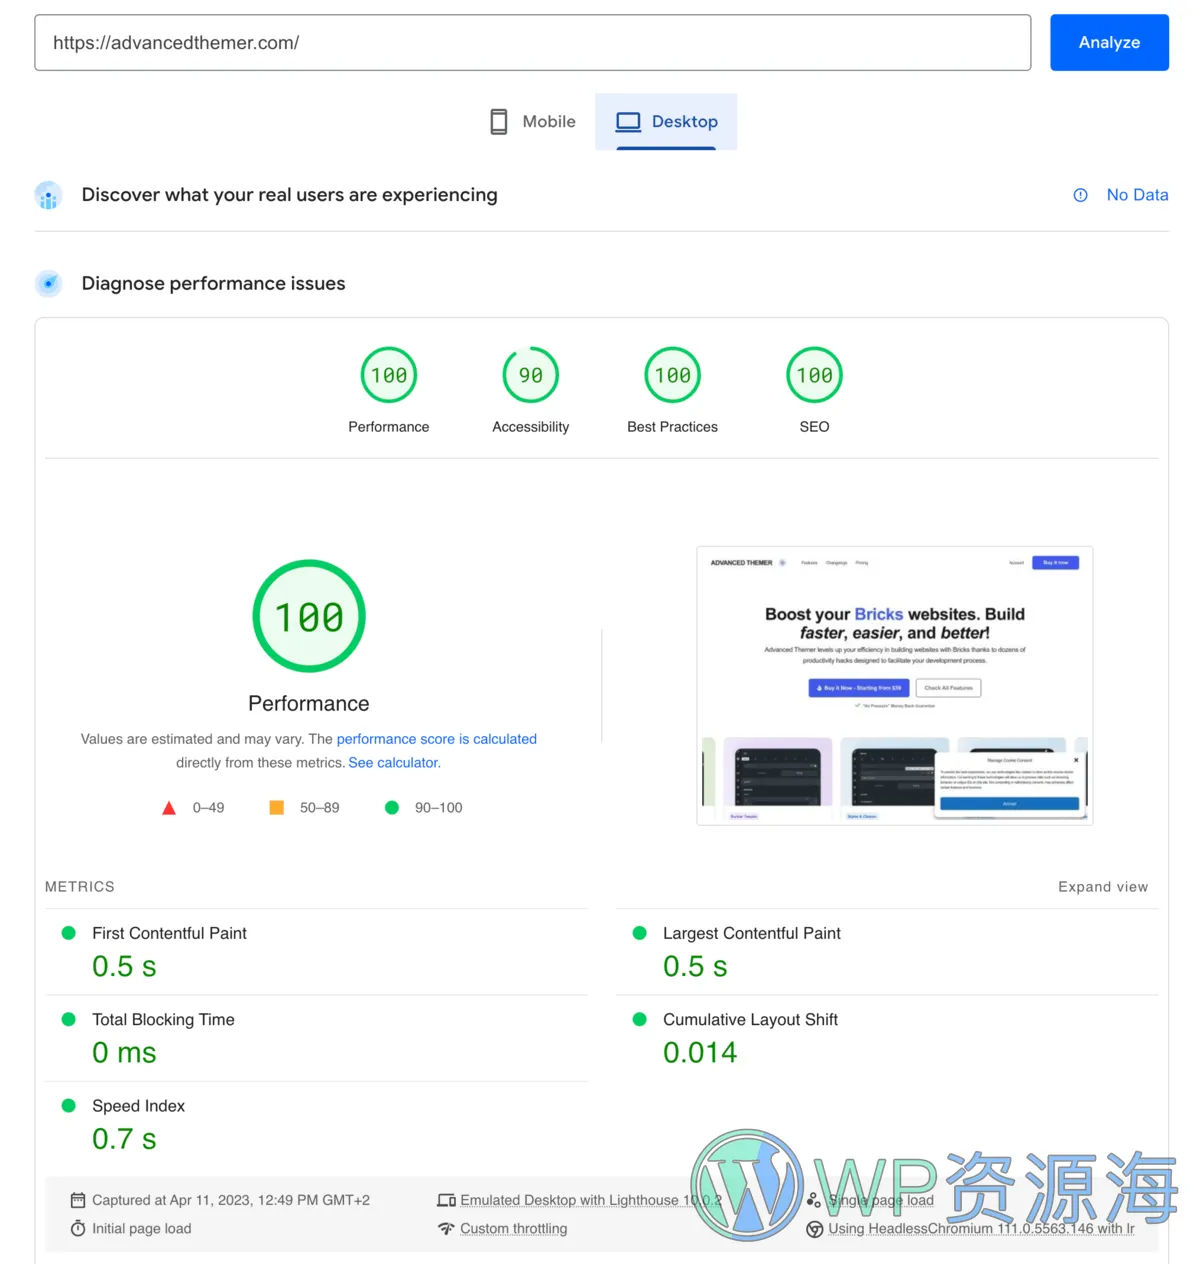Click Expand view in Metrics
This screenshot has width=1200, height=1264.
(1103, 887)
